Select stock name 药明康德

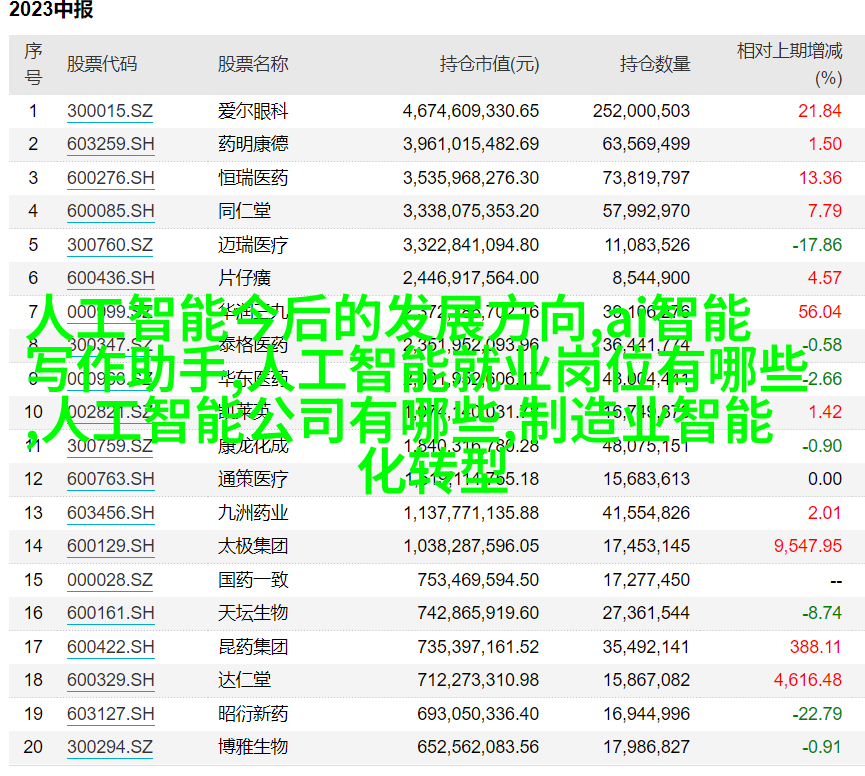point(253,145)
